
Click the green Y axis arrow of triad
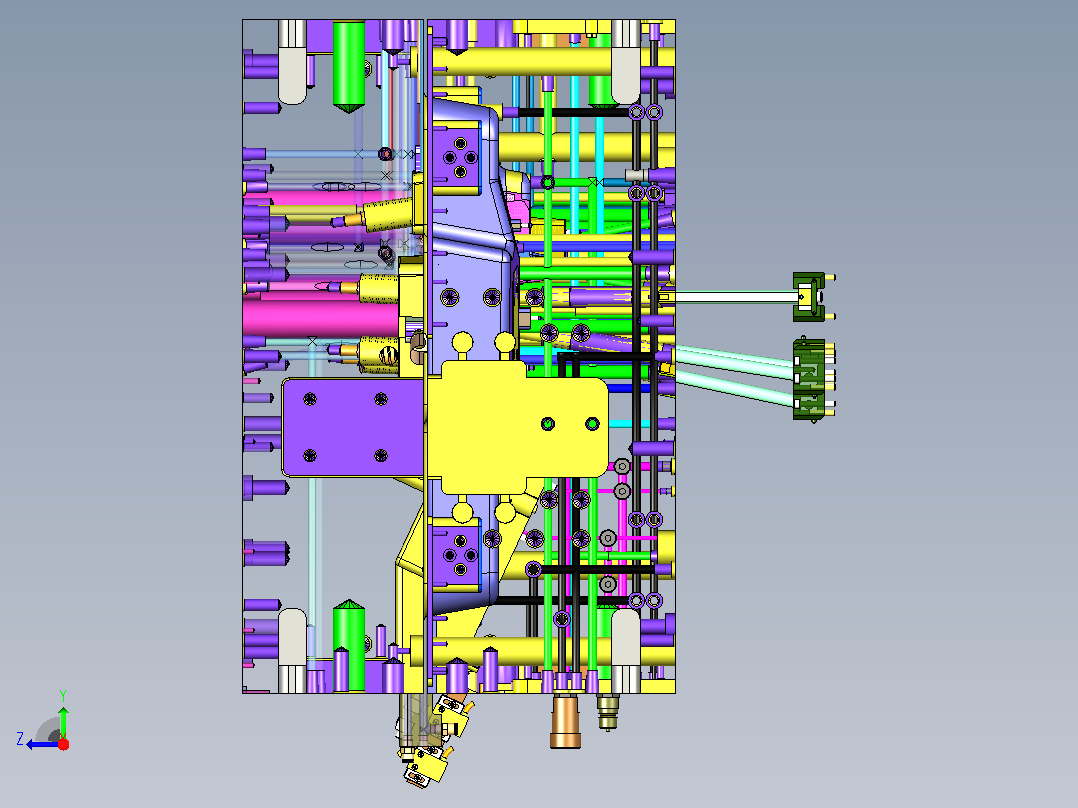[x=63, y=721]
